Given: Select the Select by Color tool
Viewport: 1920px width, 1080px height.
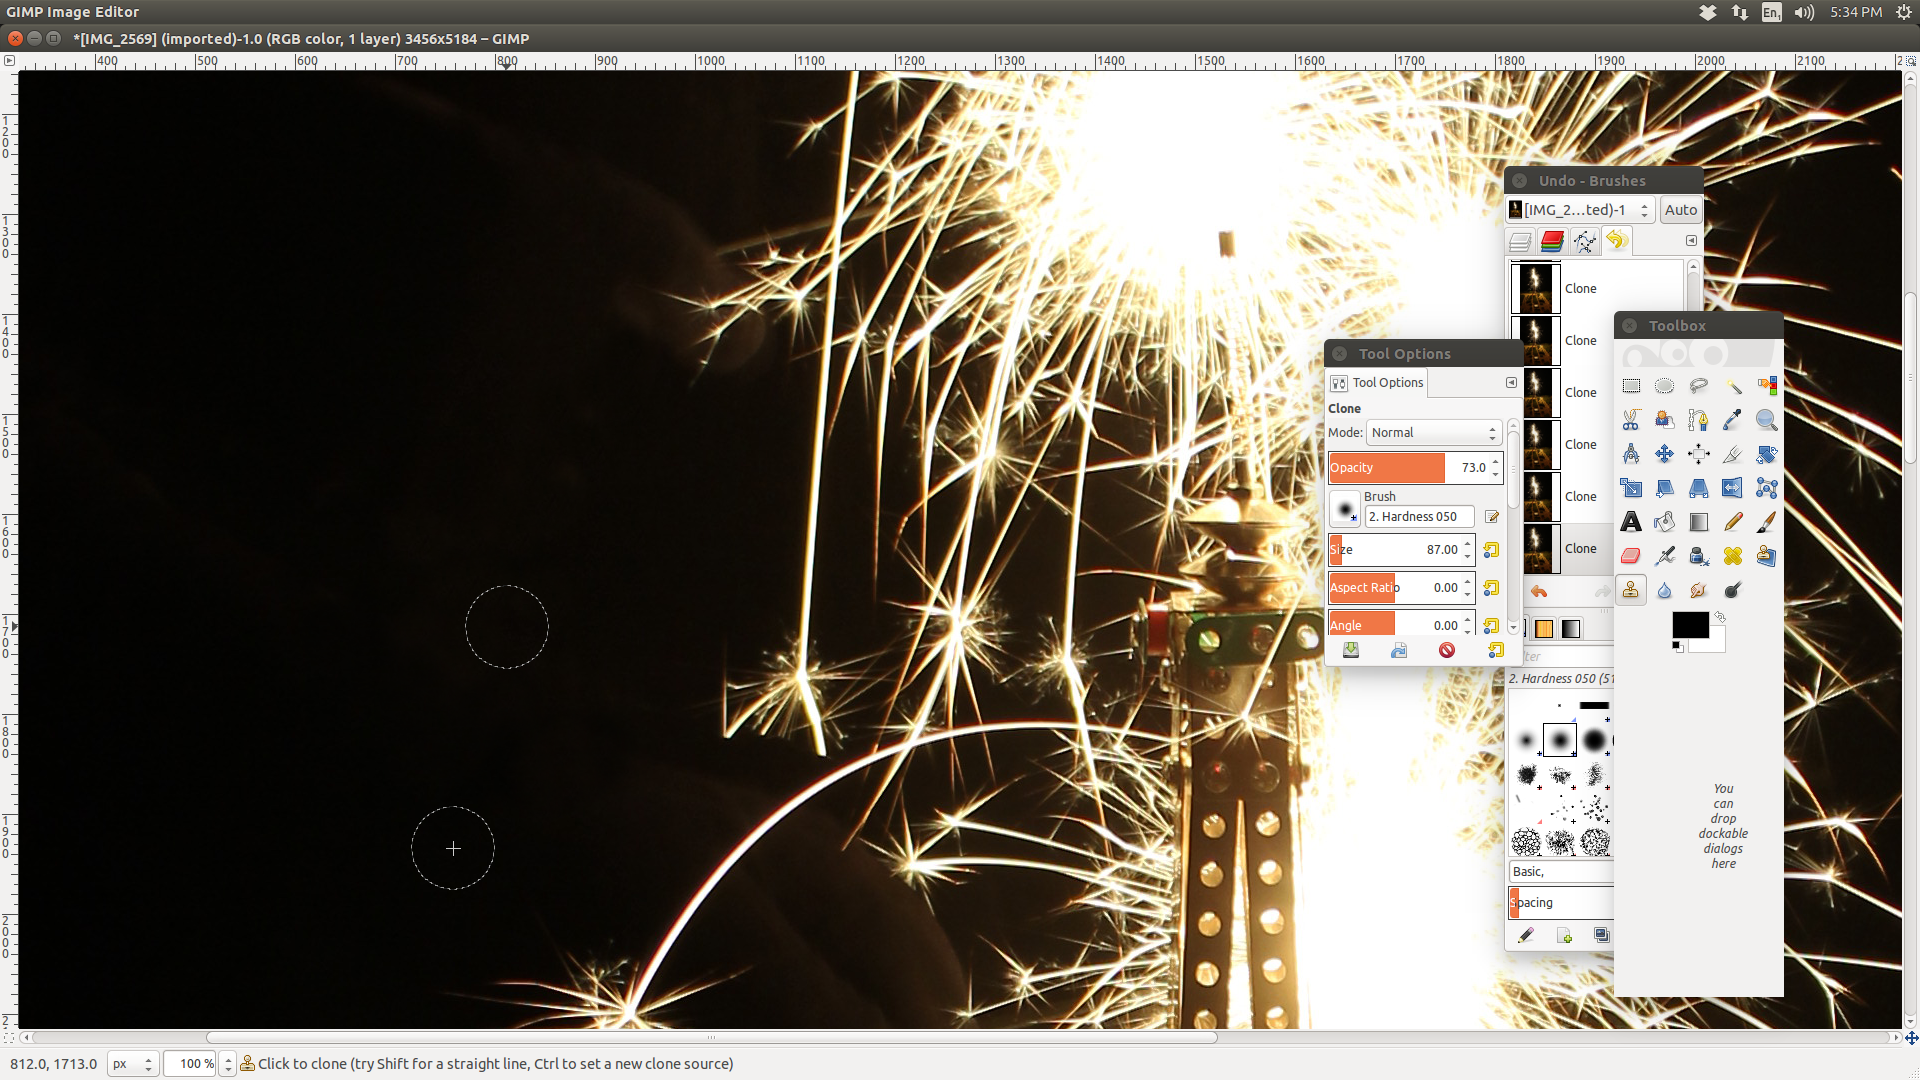Looking at the screenshot, I should click(x=1767, y=386).
